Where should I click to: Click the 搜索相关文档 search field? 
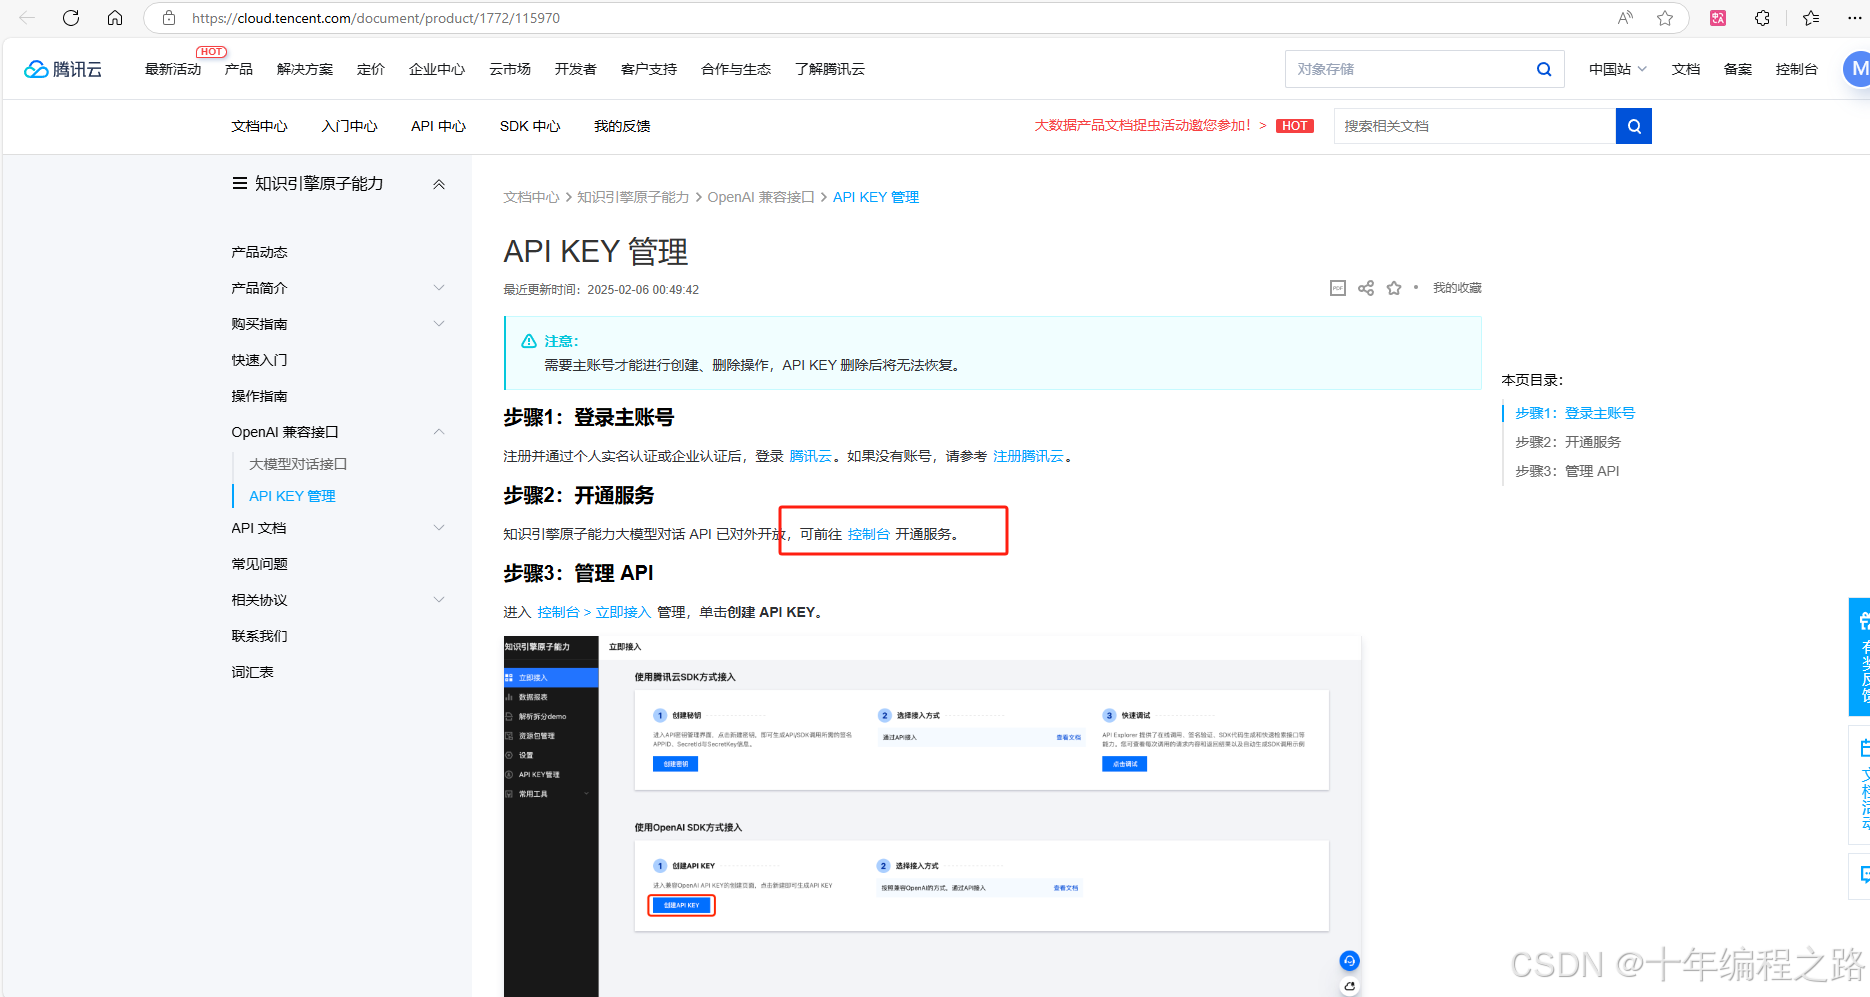[x=1475, y=126]
